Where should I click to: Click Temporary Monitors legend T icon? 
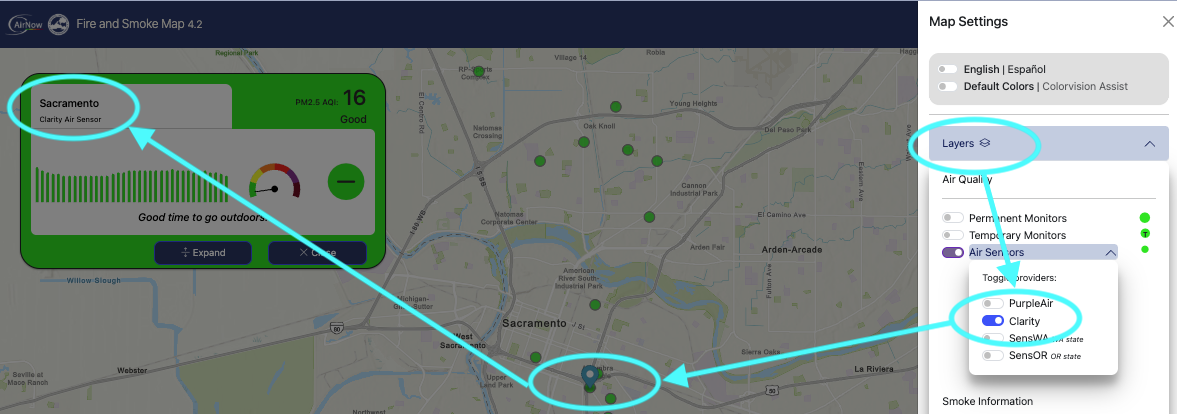pyautogui.click(x=1145, y=234)
